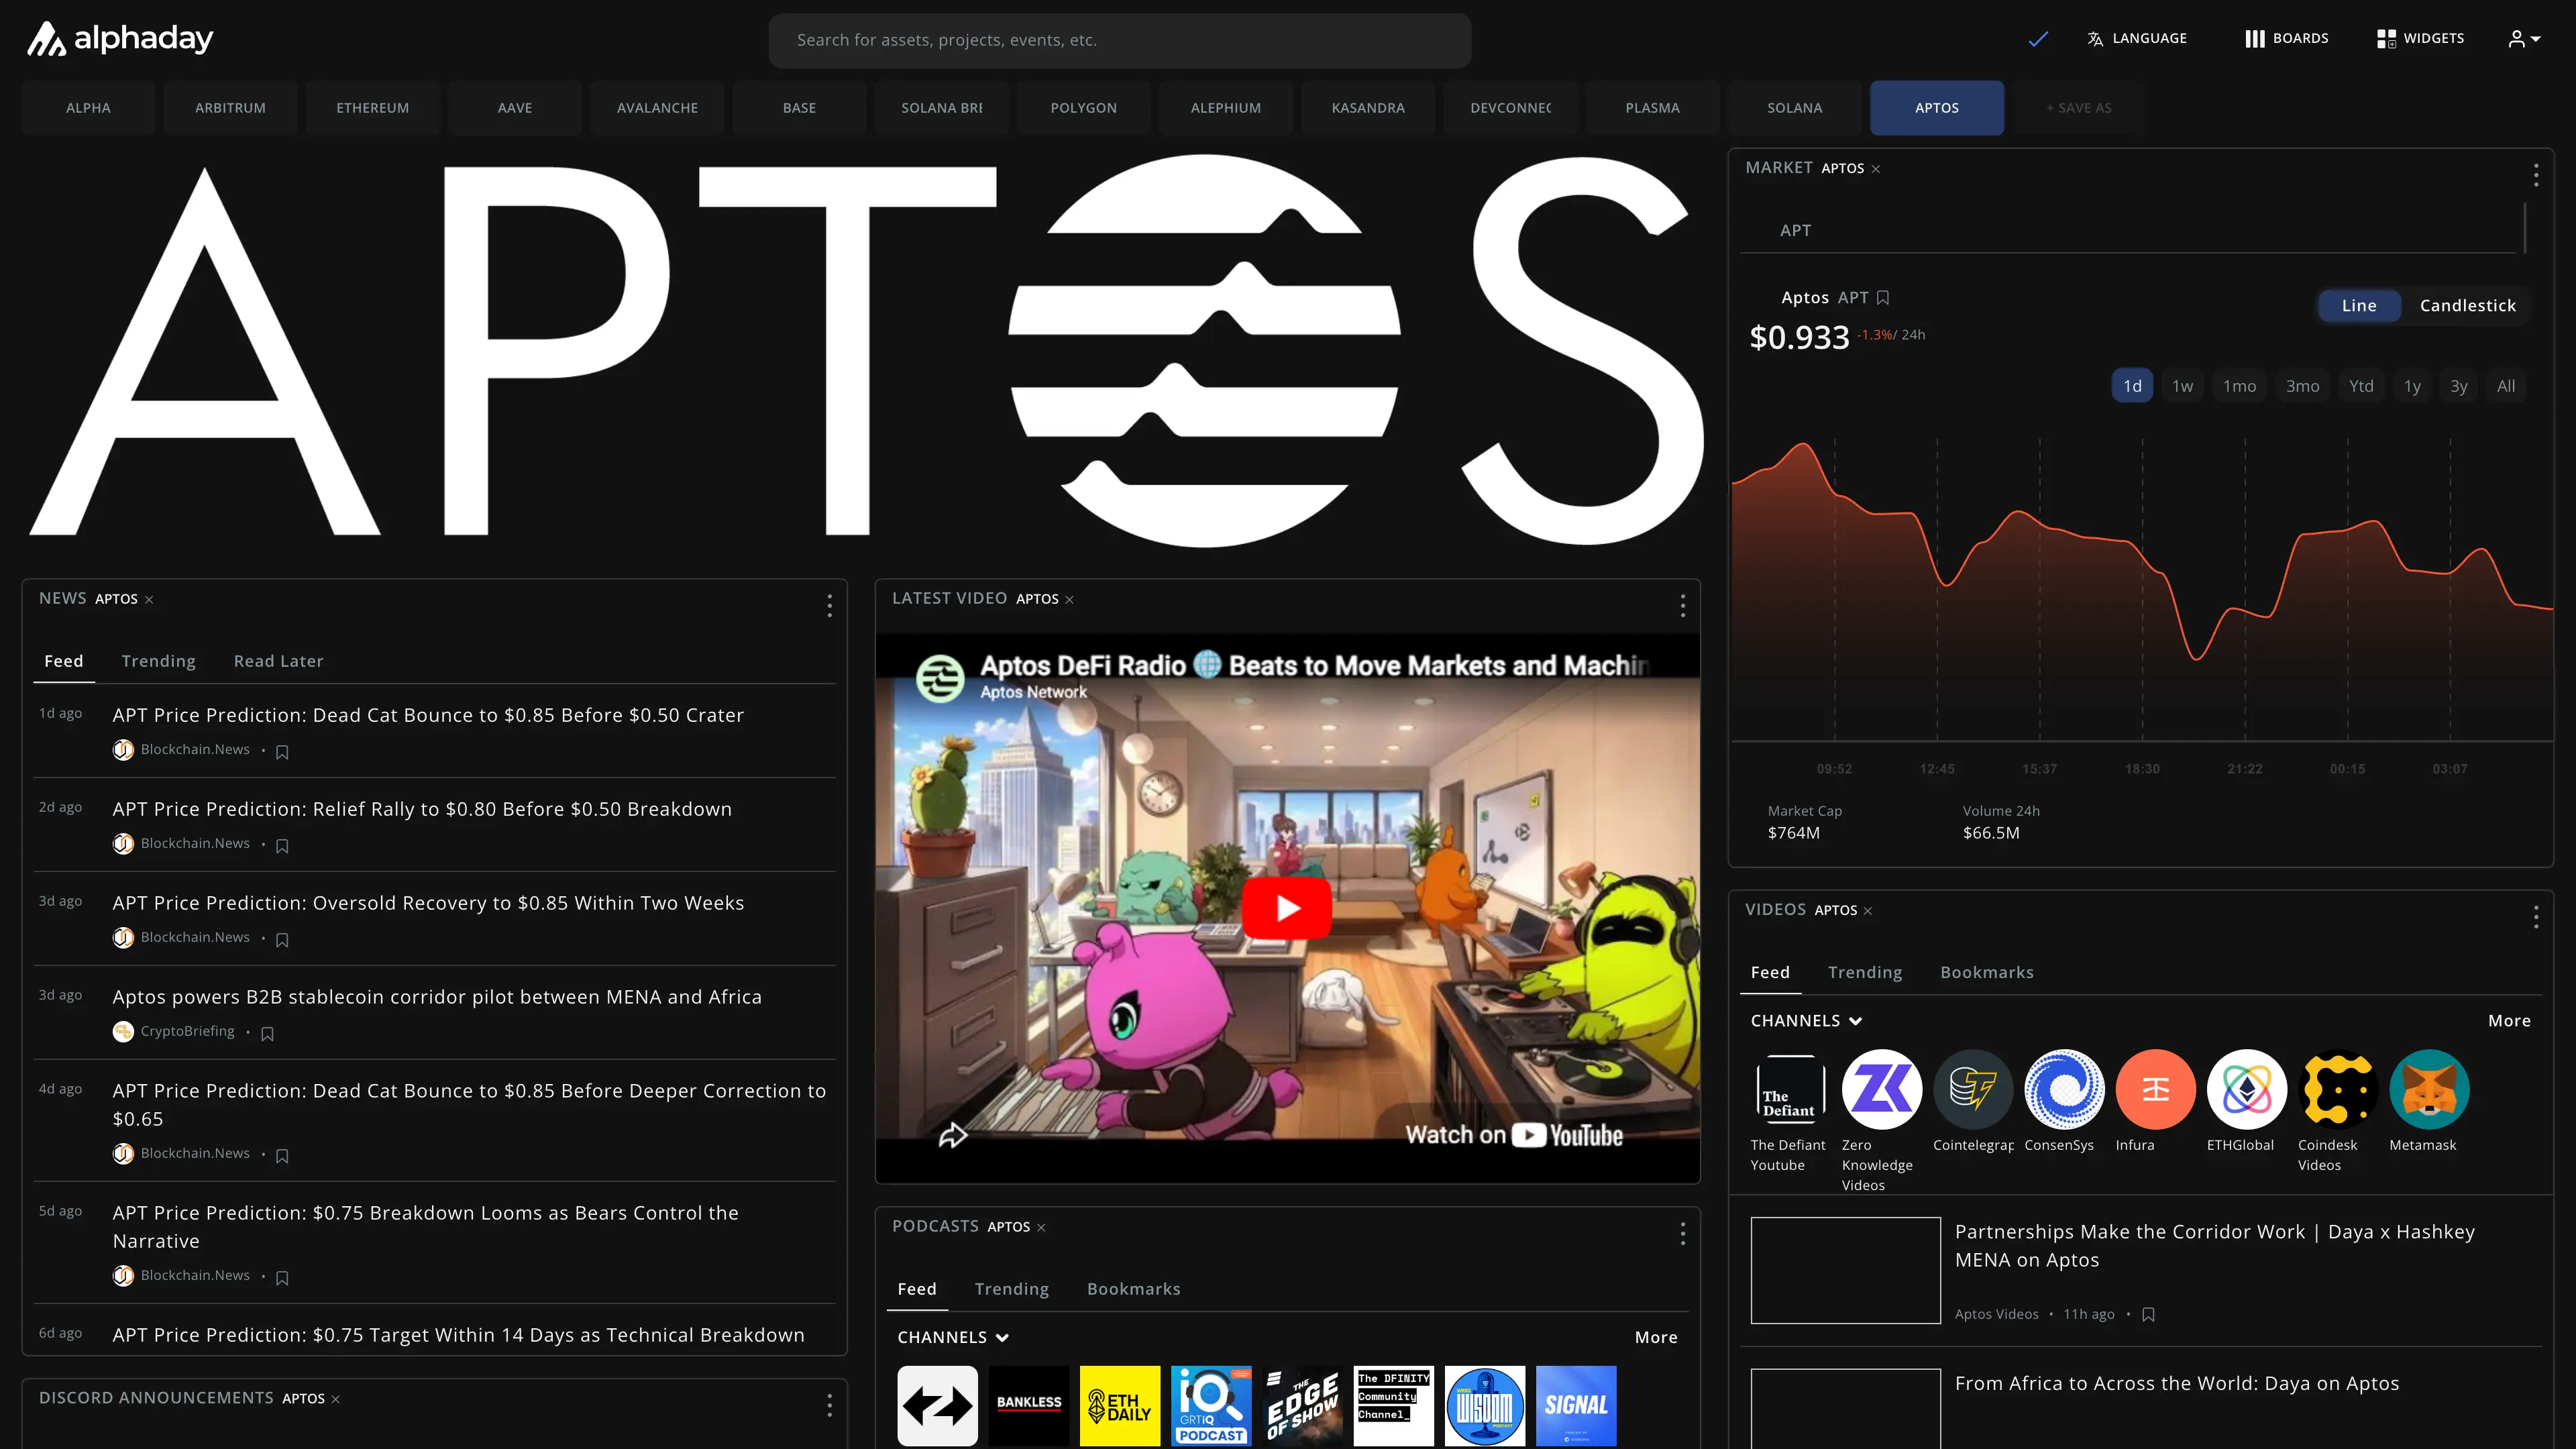Open the Metamask channel icon
This screenshot has height=1449, width=2576.
2429,1089
